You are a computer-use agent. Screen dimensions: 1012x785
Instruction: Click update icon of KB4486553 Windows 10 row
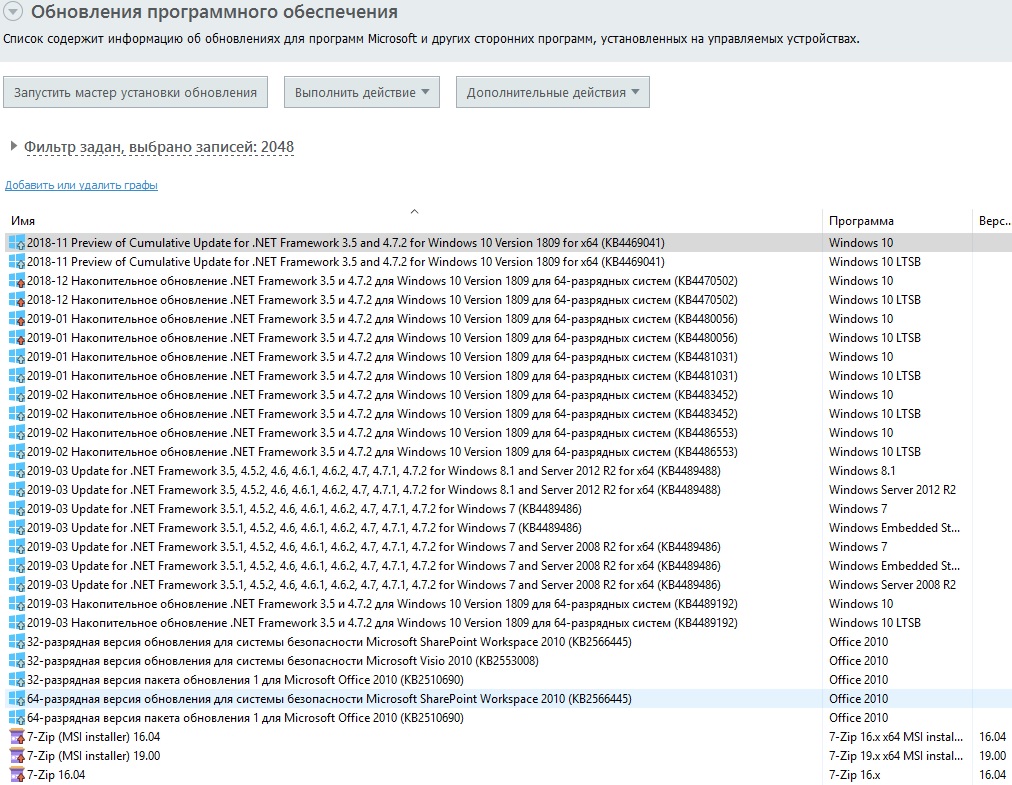(17, 433)
